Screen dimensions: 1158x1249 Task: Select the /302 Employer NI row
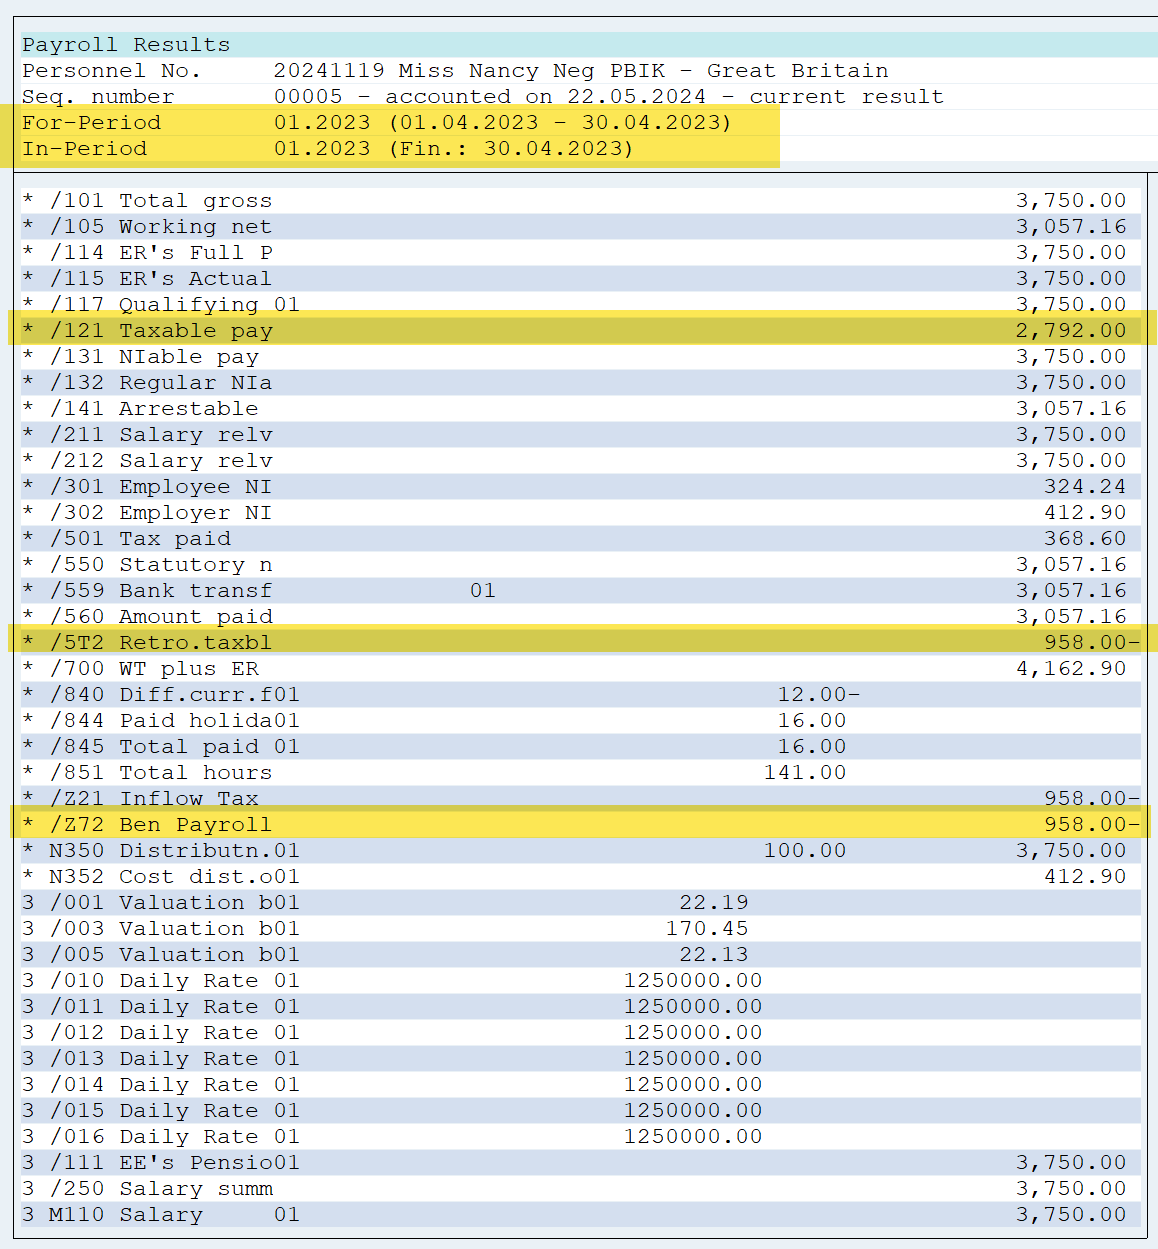580,513
